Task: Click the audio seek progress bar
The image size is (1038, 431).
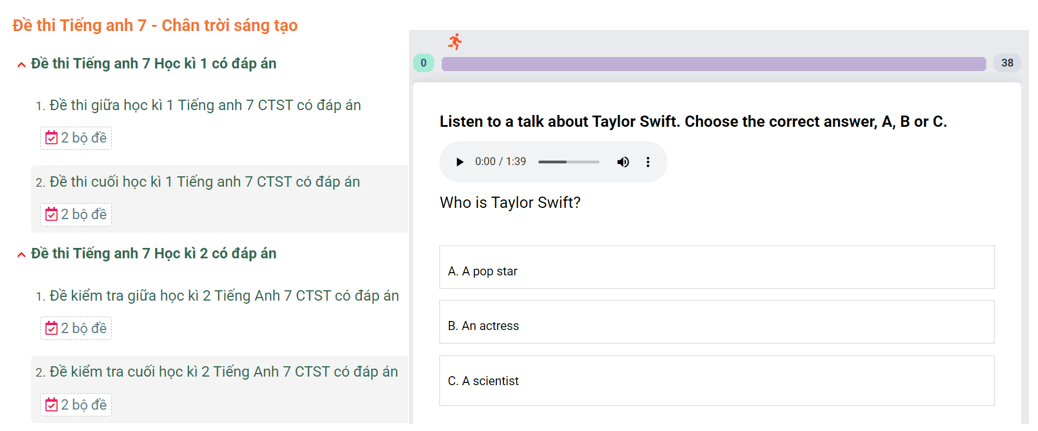Action: 568,162
